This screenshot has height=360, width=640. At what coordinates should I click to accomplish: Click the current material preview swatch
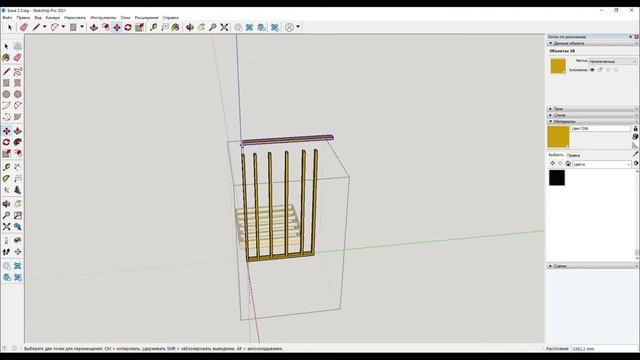click(558, 137)
